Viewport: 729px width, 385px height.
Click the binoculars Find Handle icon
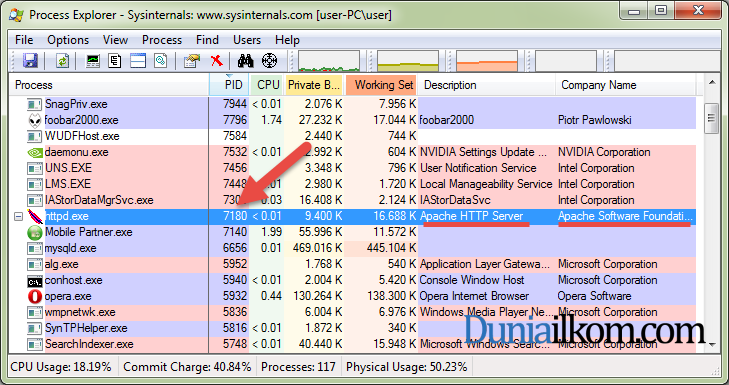pos(245,61)
